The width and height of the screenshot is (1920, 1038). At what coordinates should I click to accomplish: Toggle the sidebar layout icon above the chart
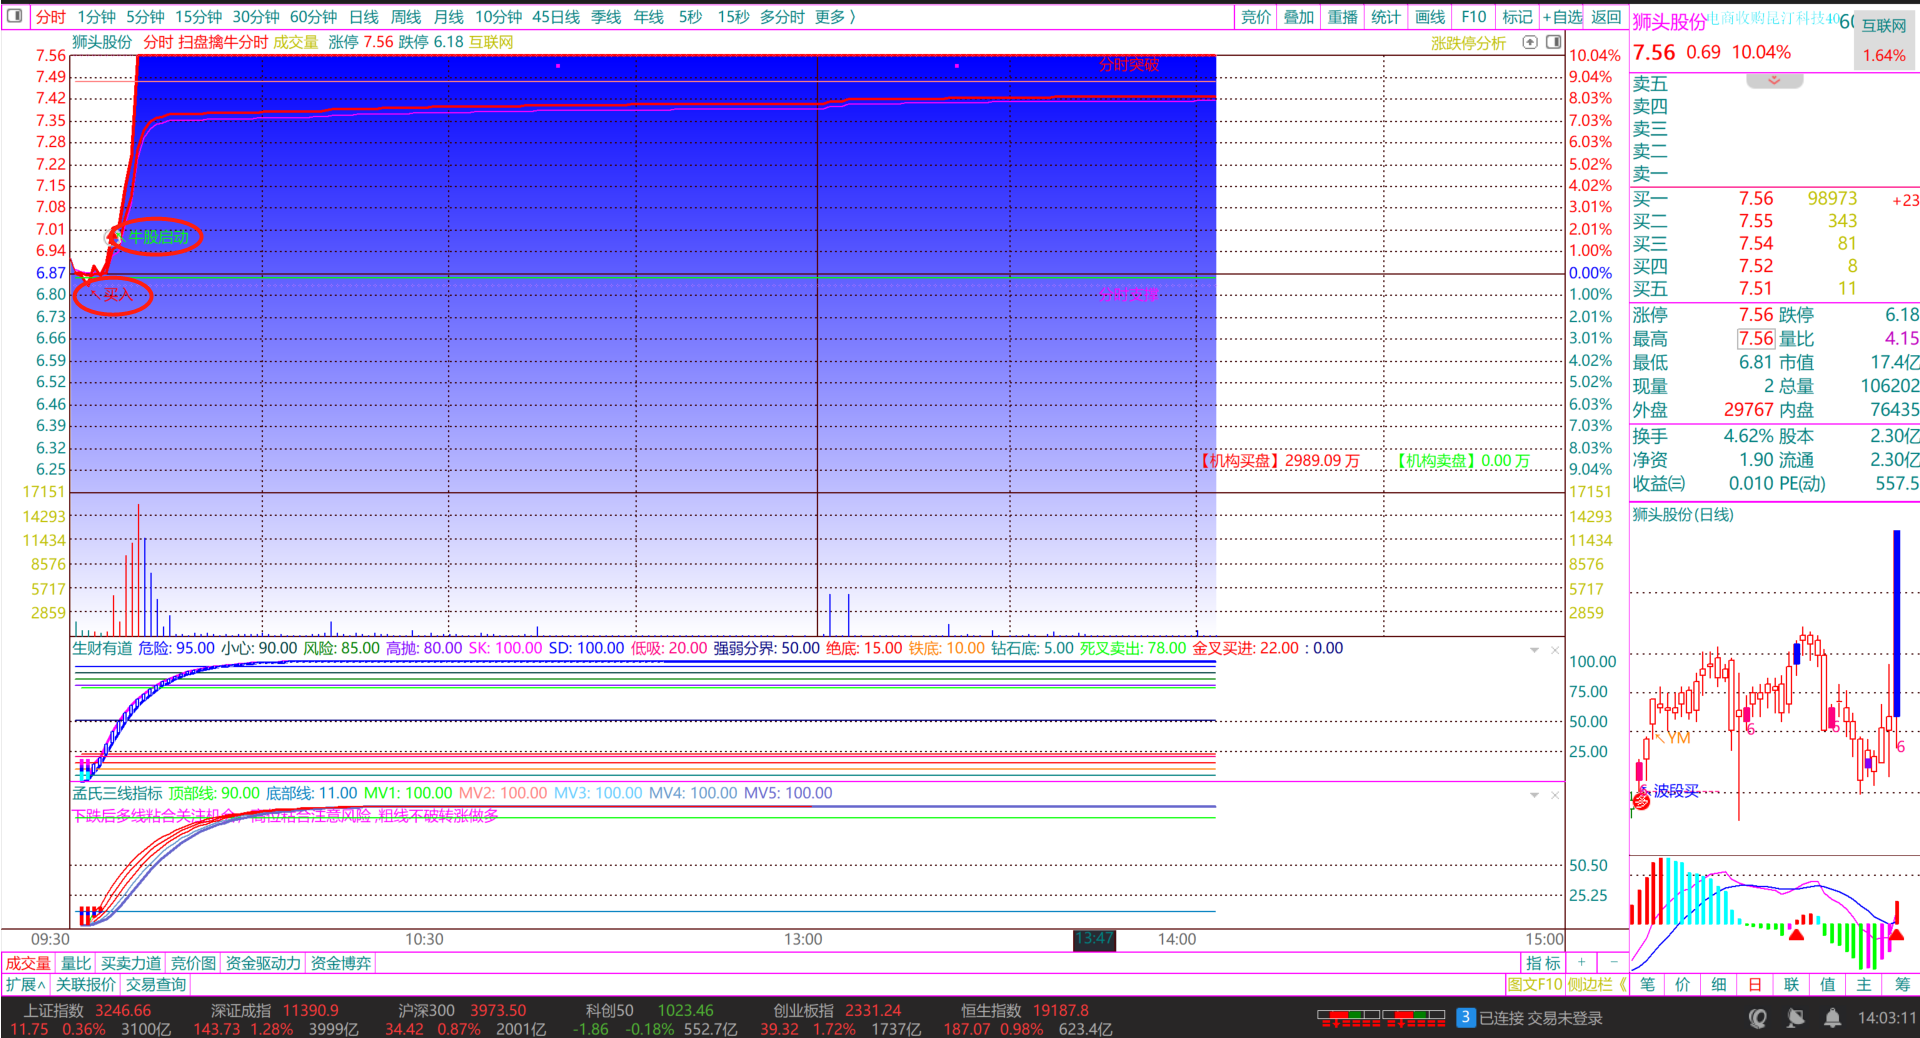tap(1554, 42)
